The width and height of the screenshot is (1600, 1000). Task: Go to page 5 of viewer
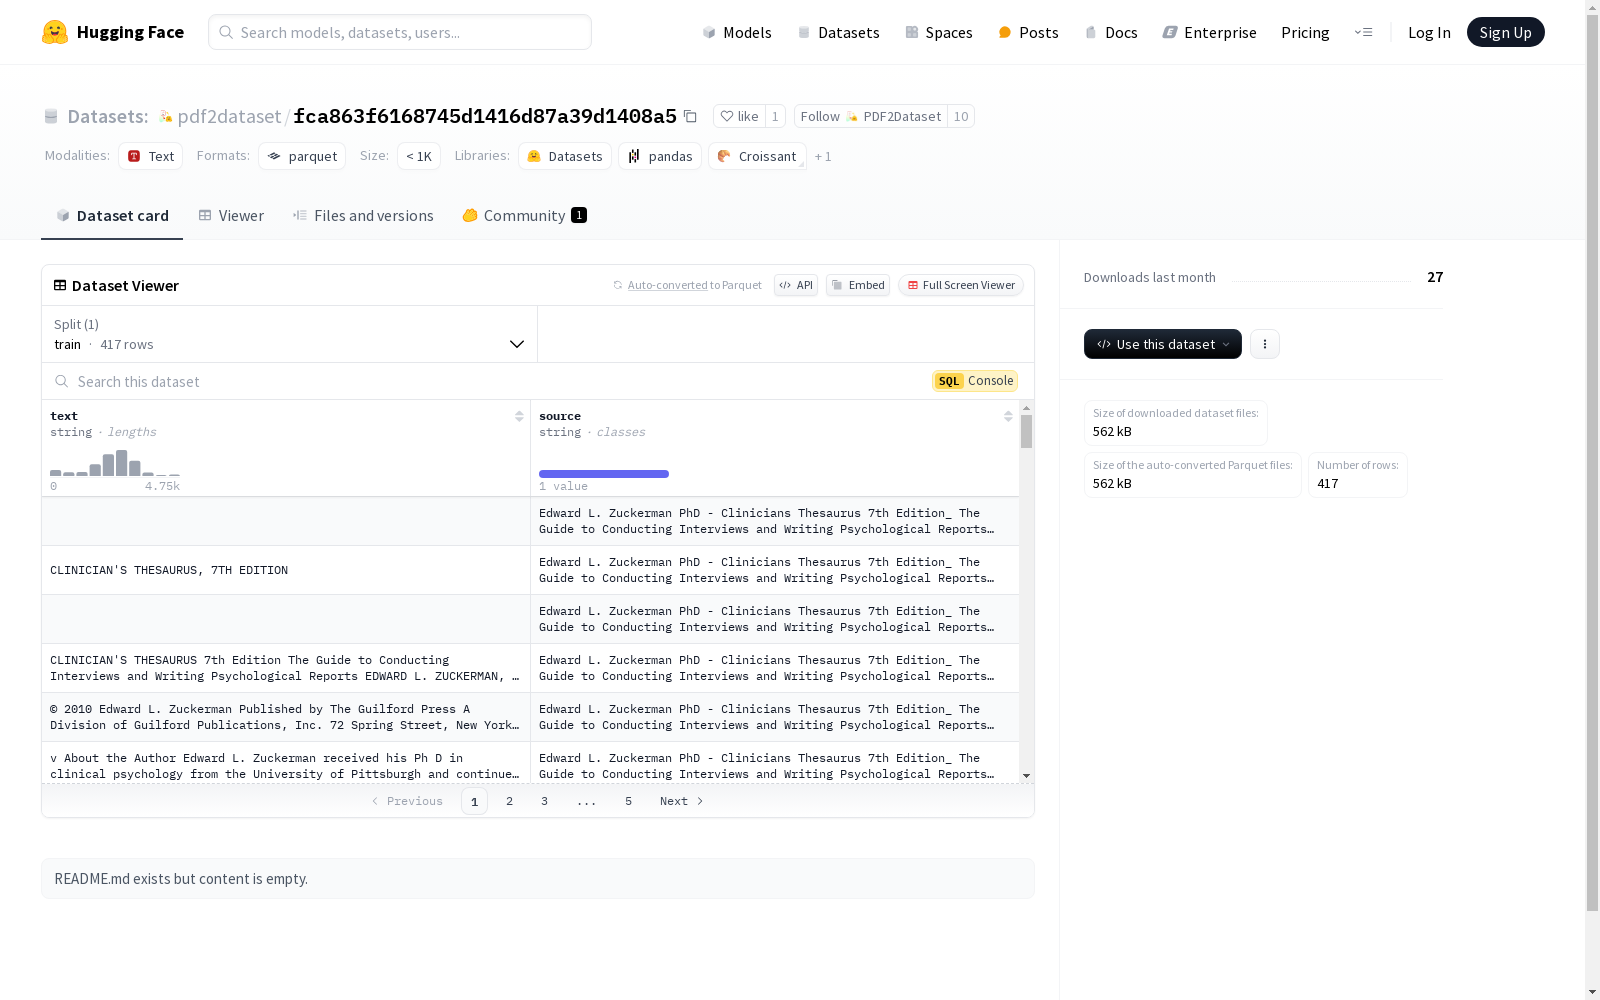point(628,801)
